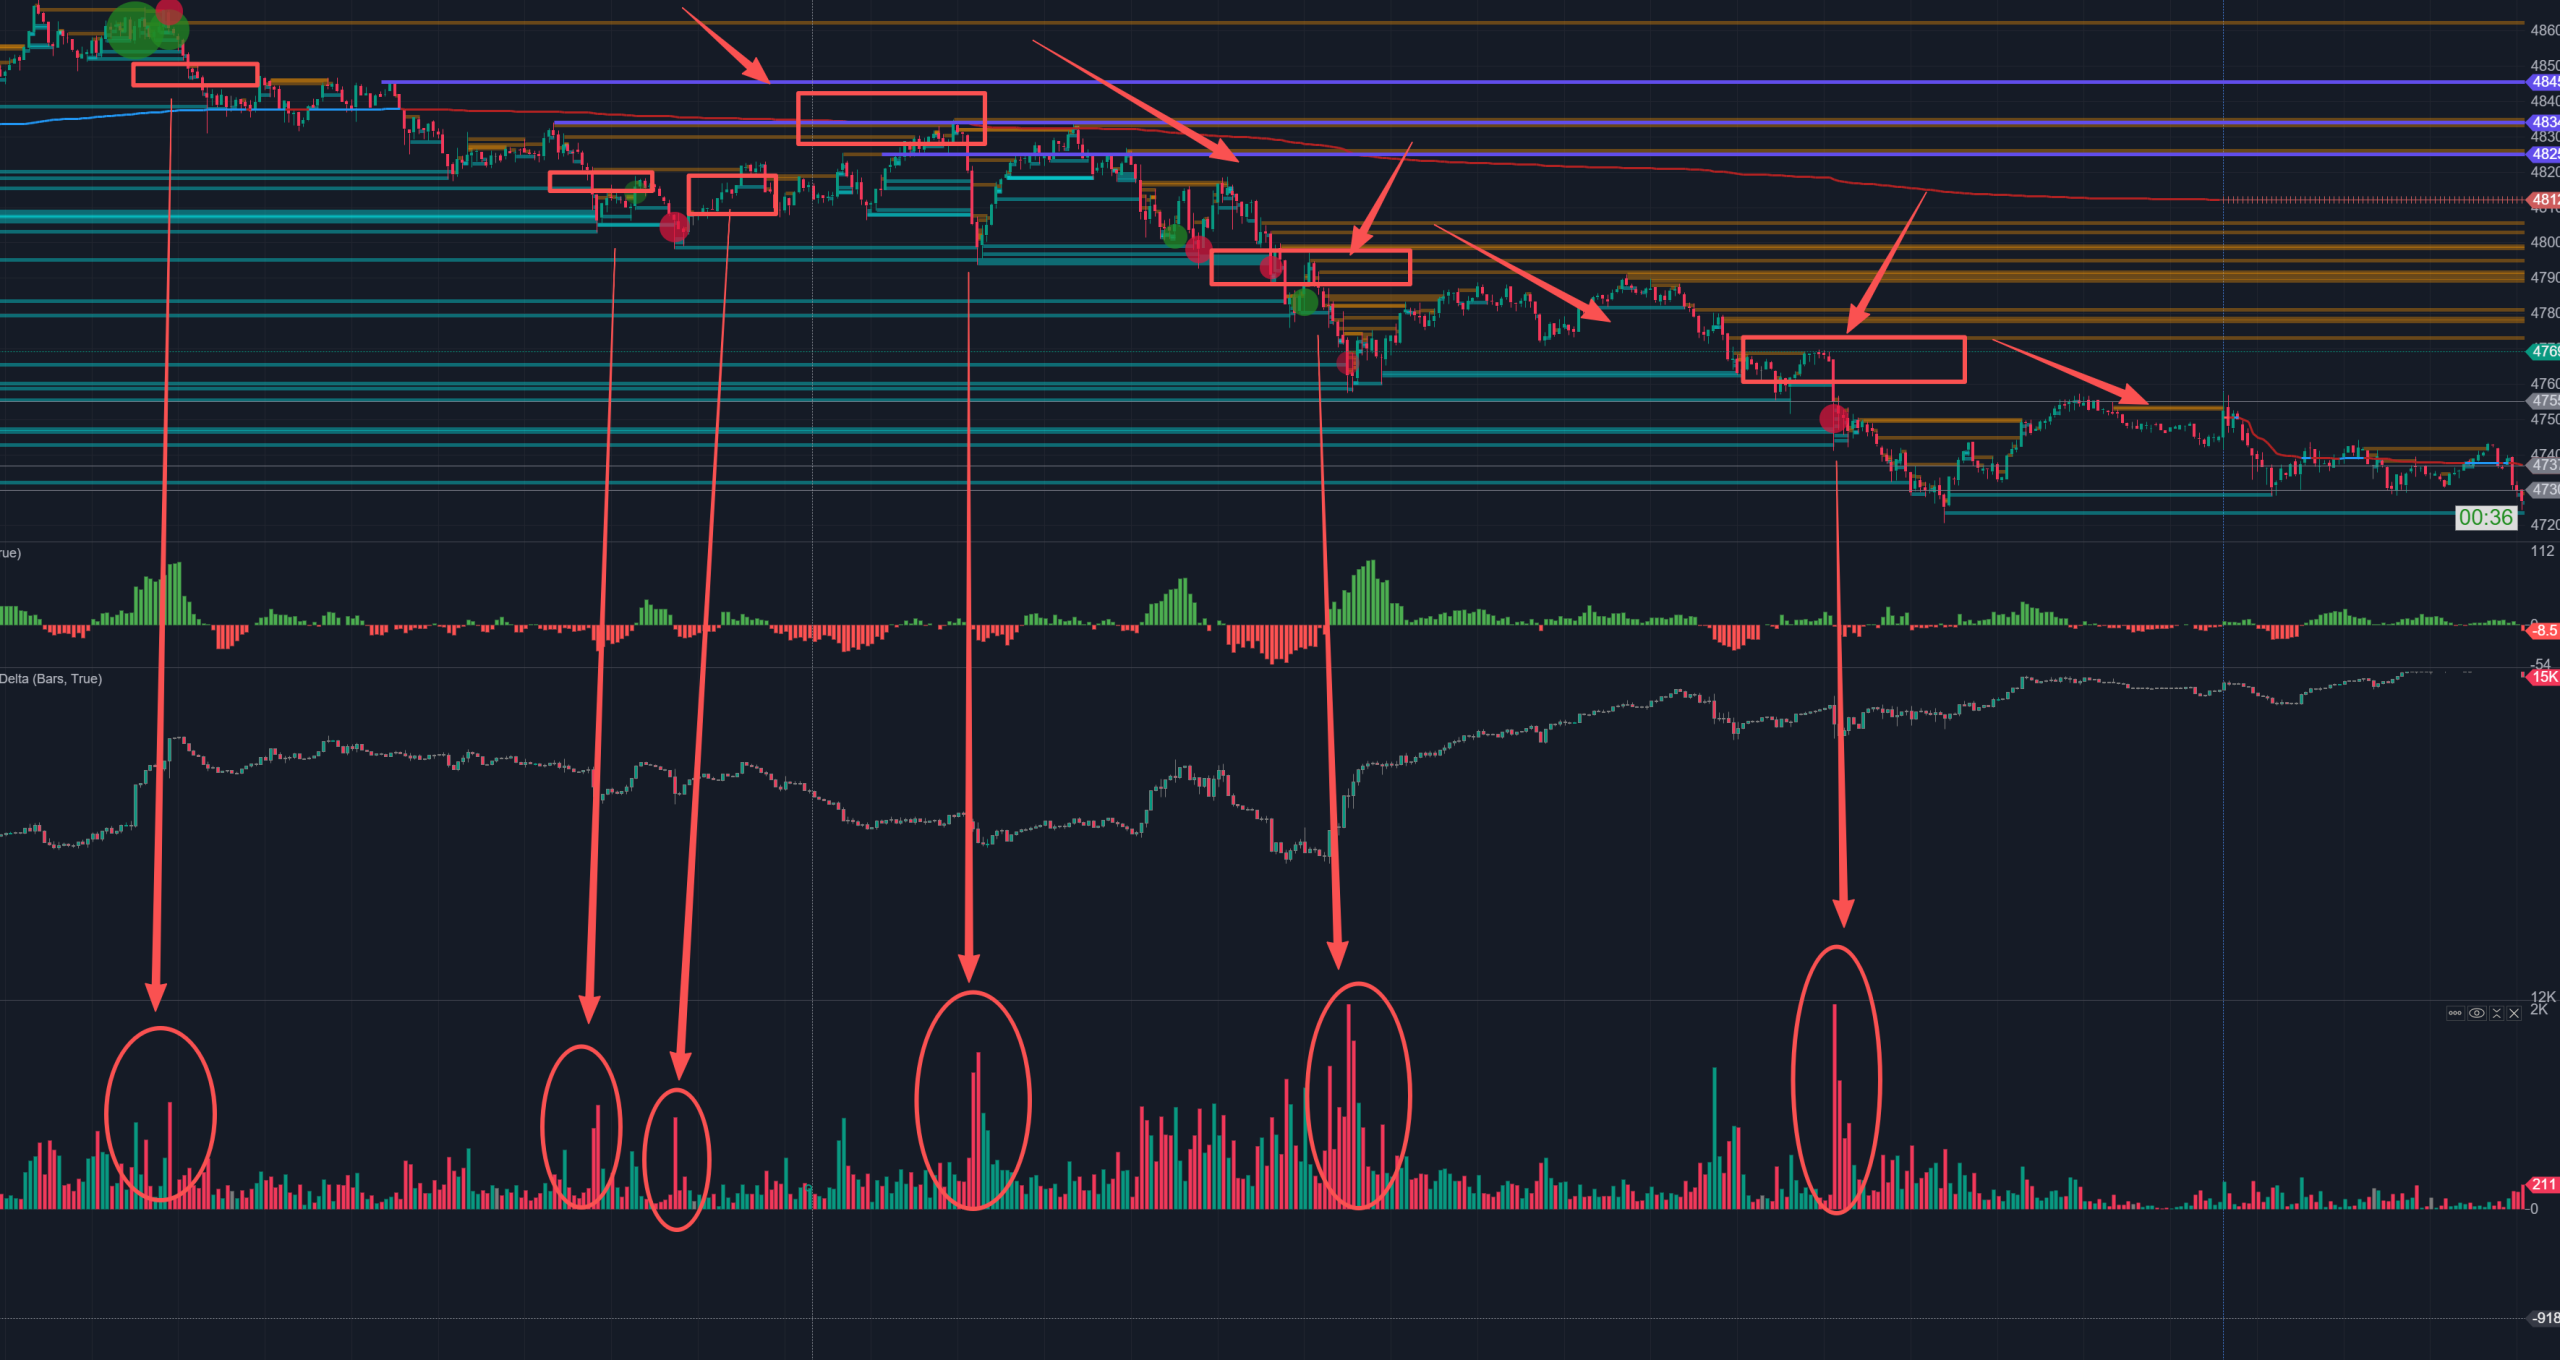
Task: Click the 00:36 bar countdown timer
Action: (x=2485, y=518)
